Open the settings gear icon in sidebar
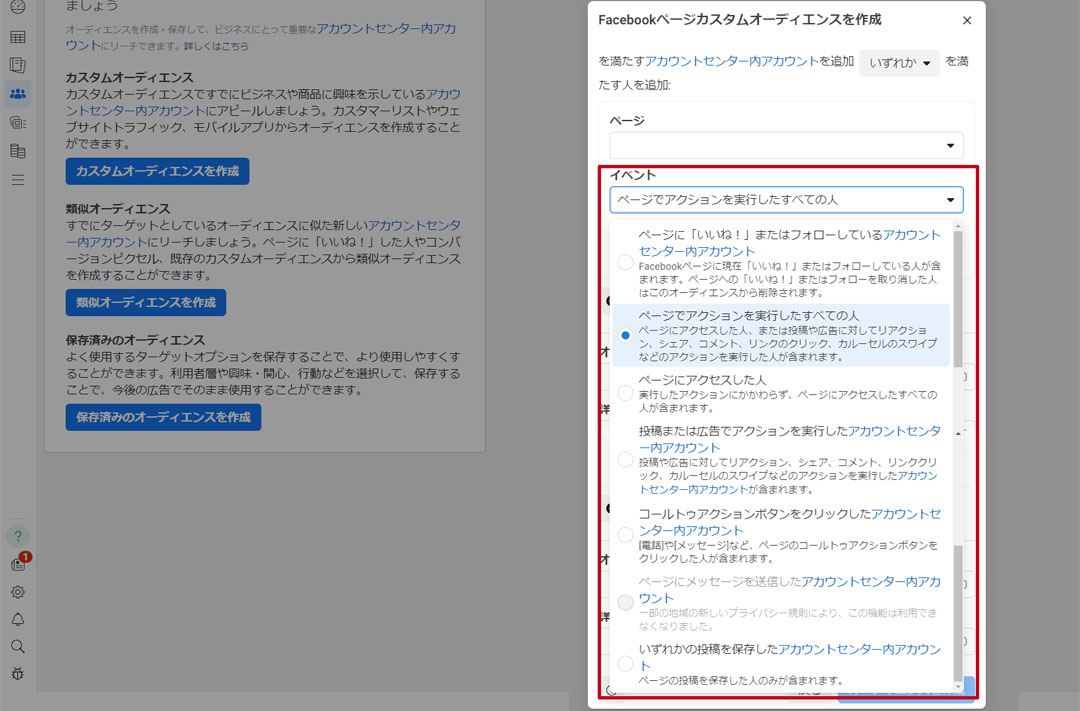 tap(17, 592)
